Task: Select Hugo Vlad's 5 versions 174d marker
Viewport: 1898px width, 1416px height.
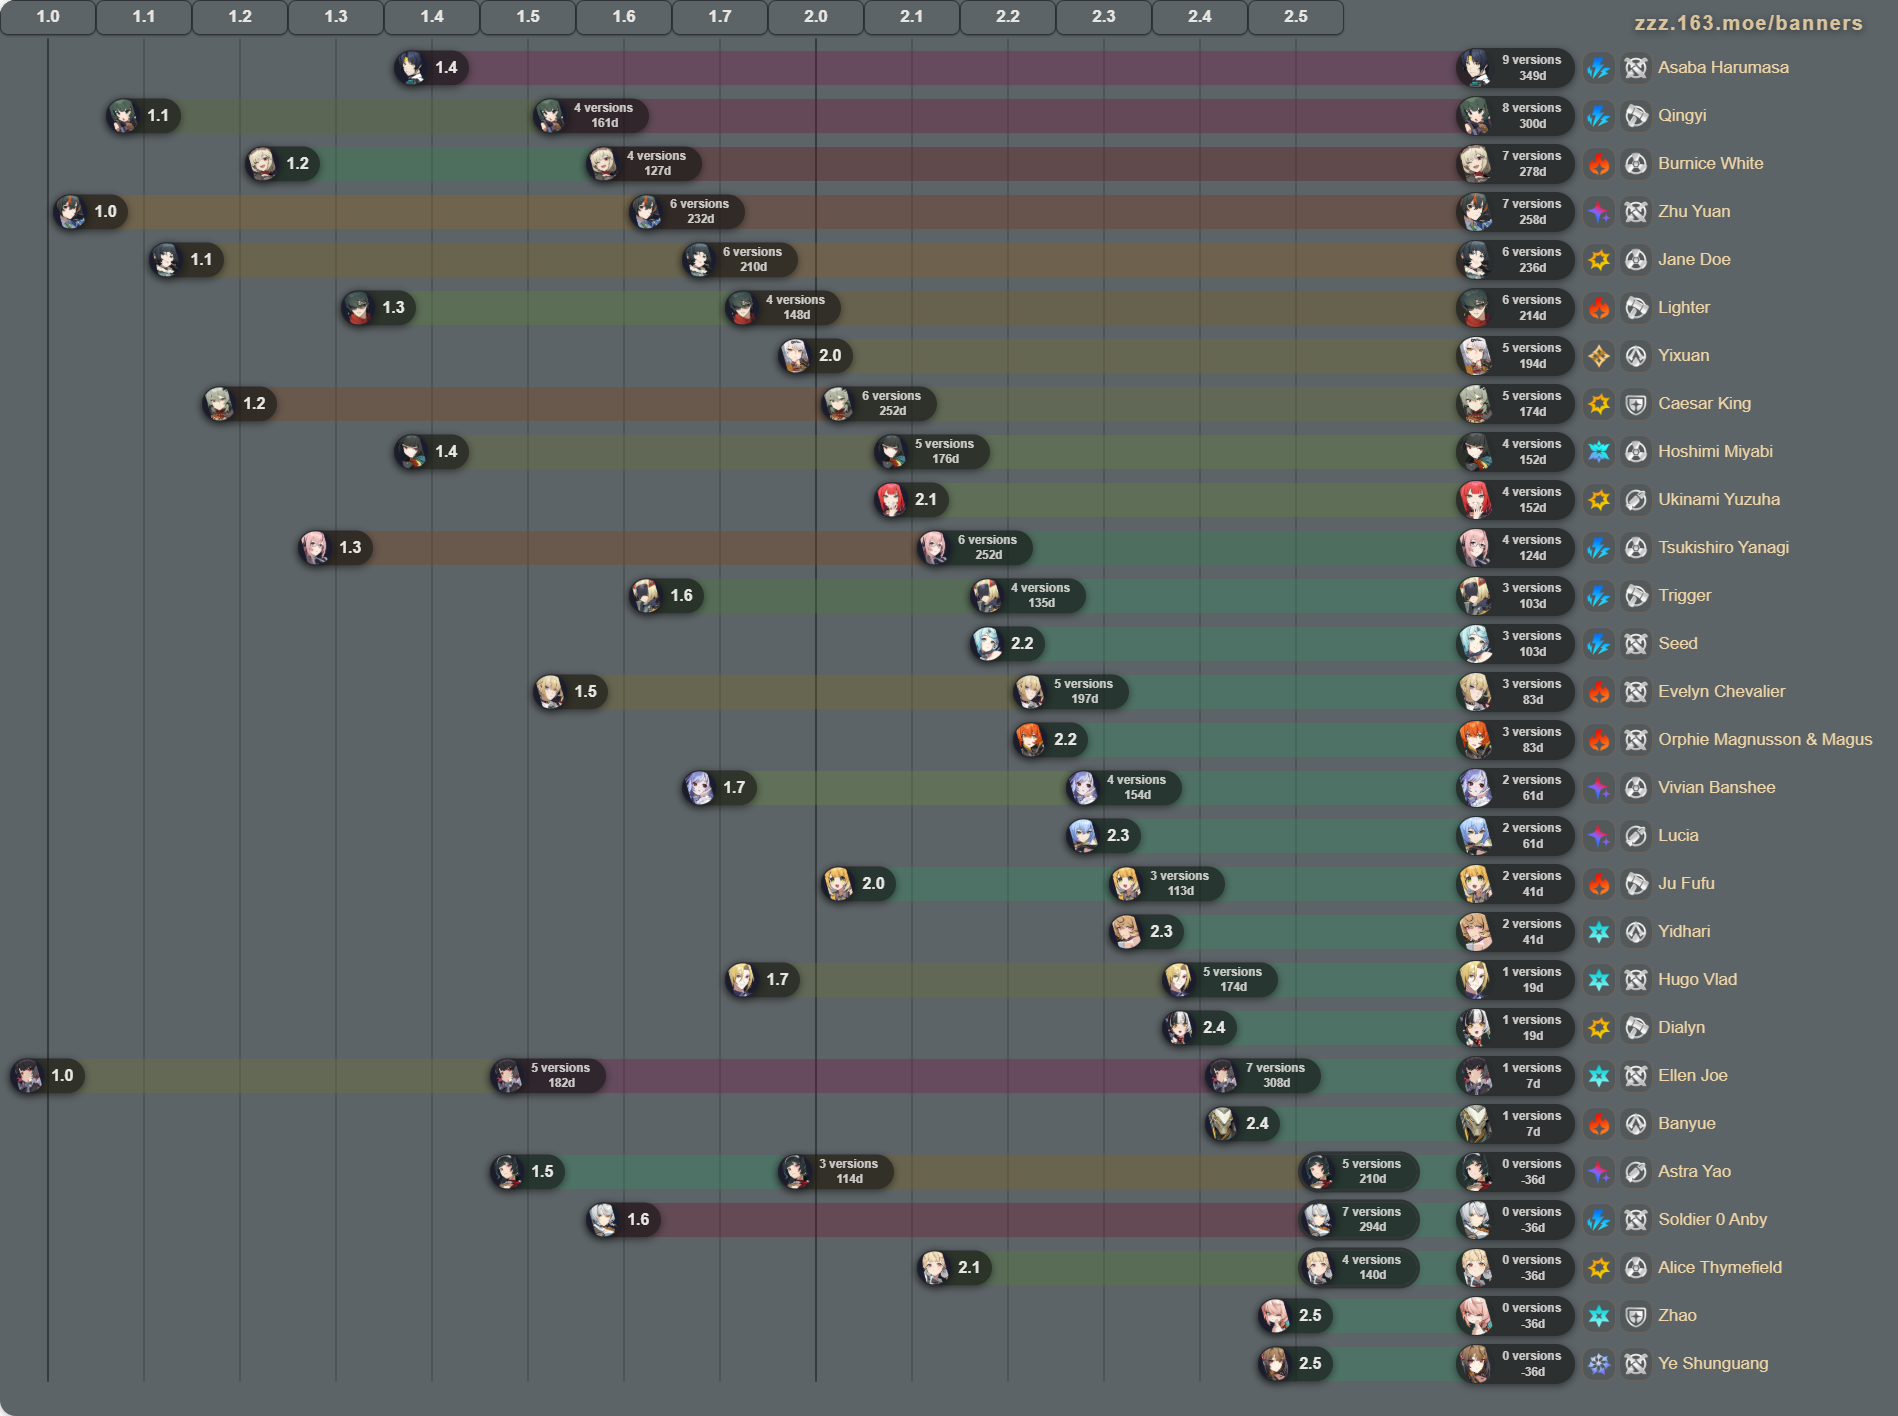Action: (x=1219, y=980)
